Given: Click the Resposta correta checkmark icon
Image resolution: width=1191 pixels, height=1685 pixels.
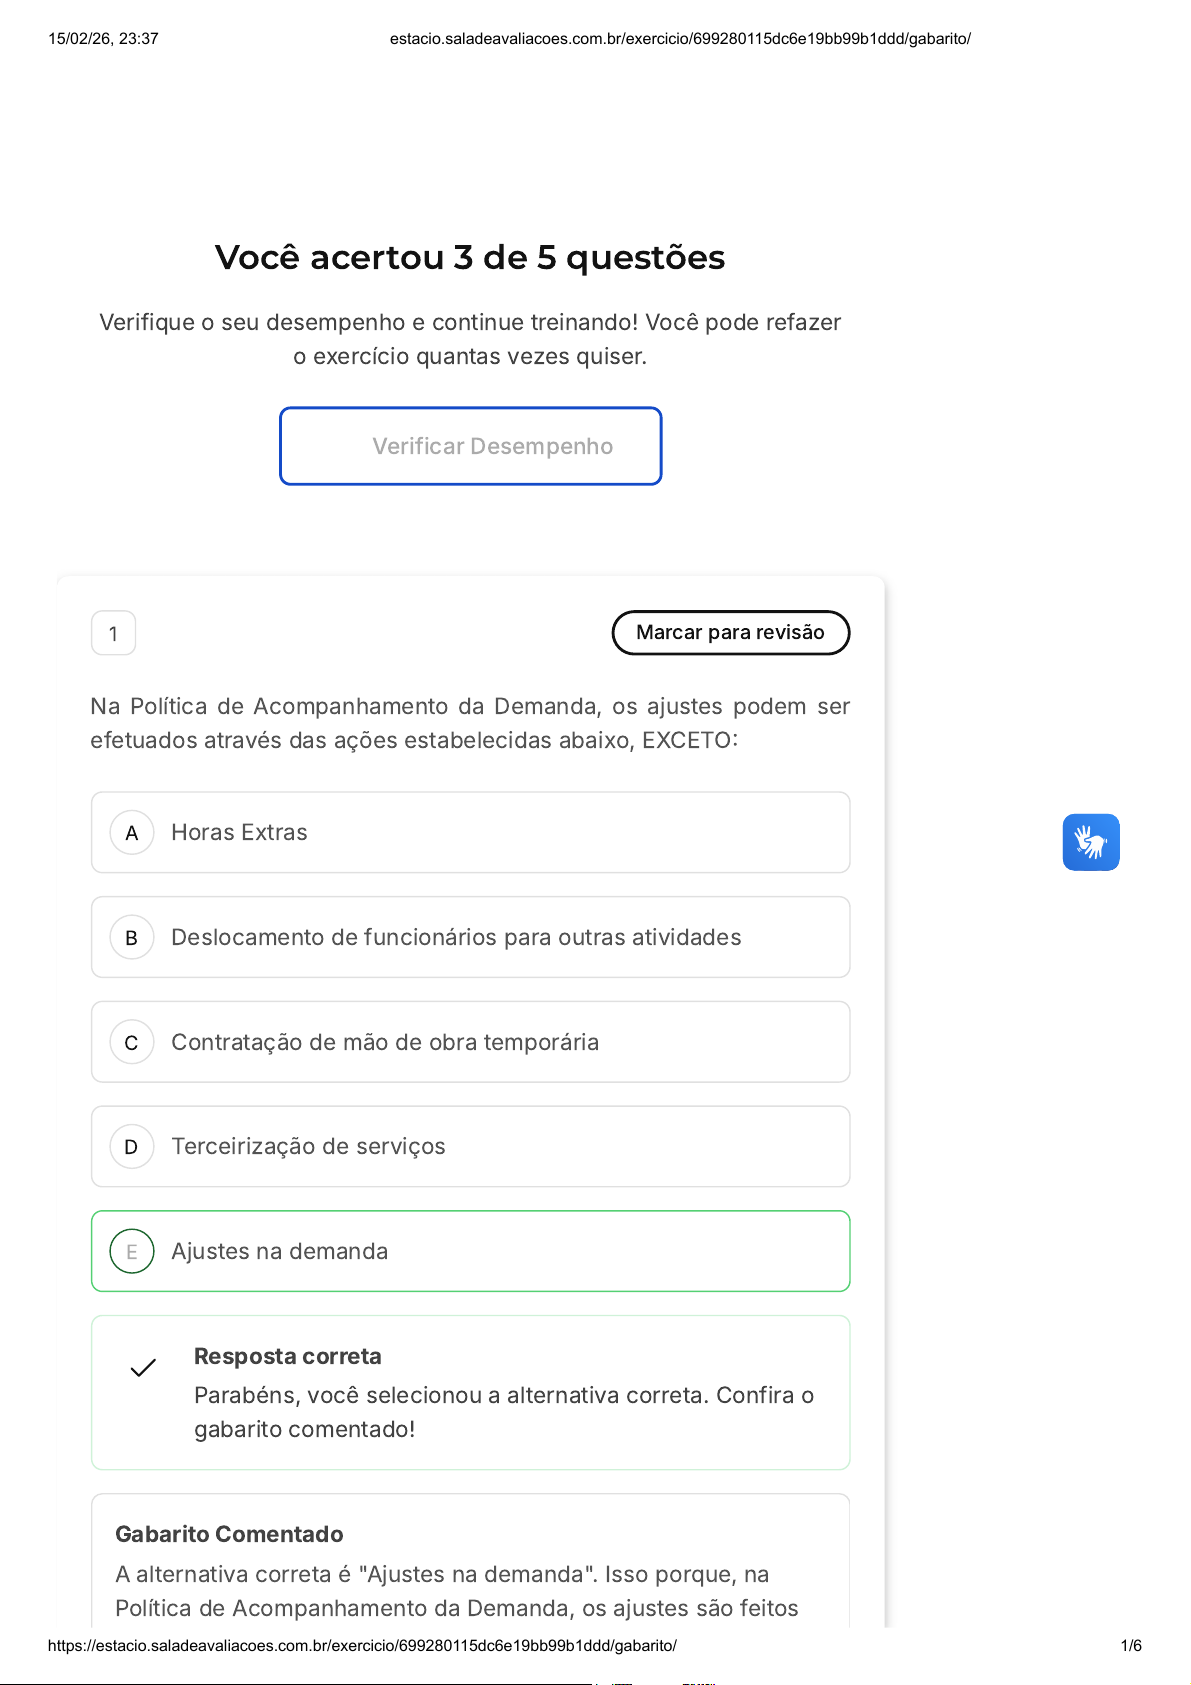Looking at the screenshot, I should click(x=143, y=1368).
